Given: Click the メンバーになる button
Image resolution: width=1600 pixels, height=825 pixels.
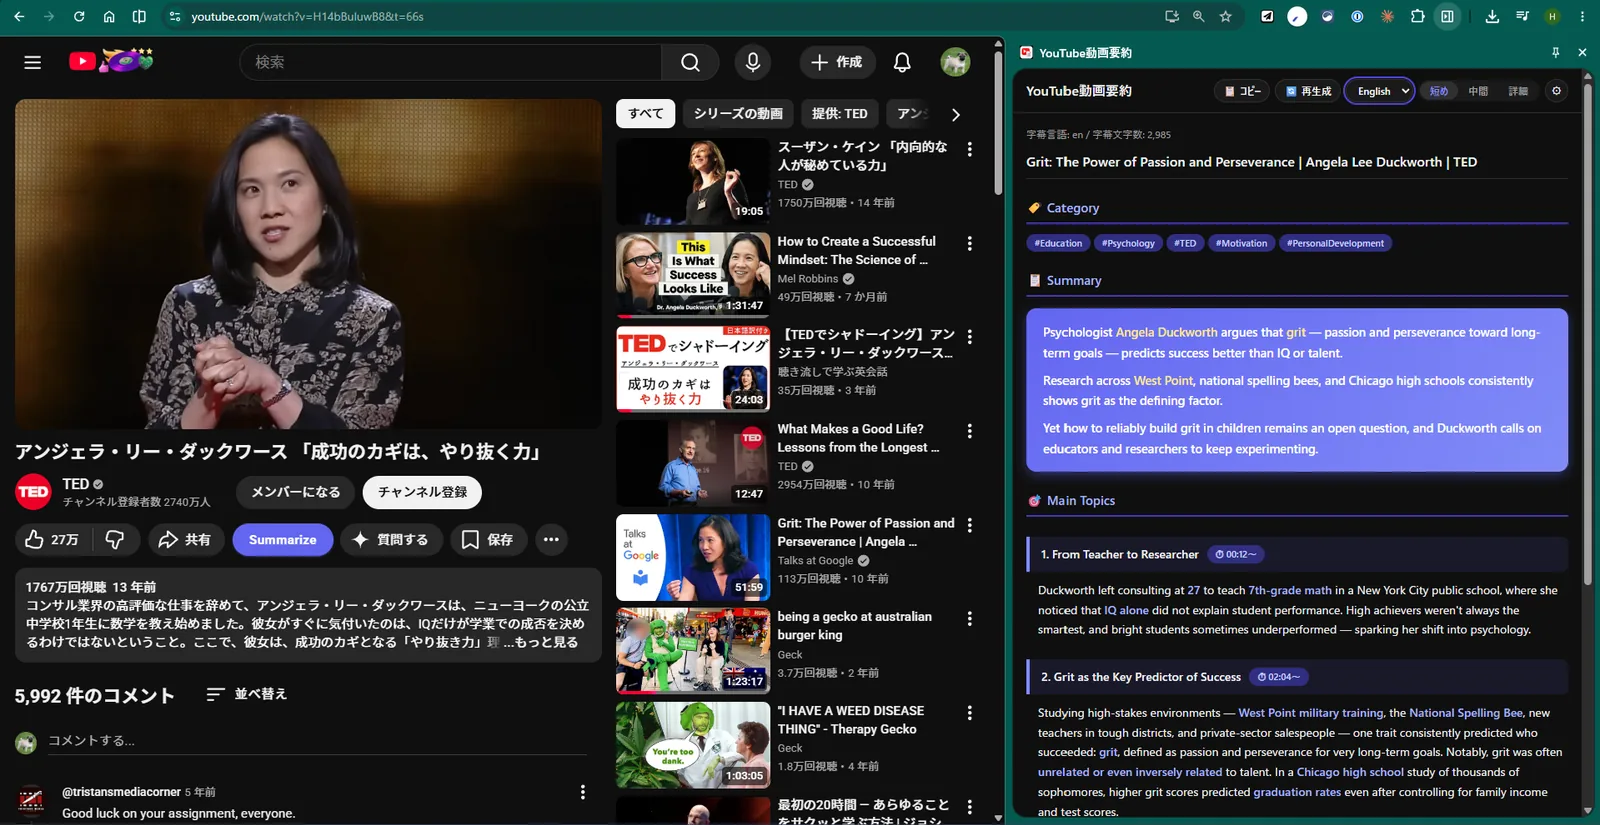Looking at the screenshot, I should tap(296, 492).
